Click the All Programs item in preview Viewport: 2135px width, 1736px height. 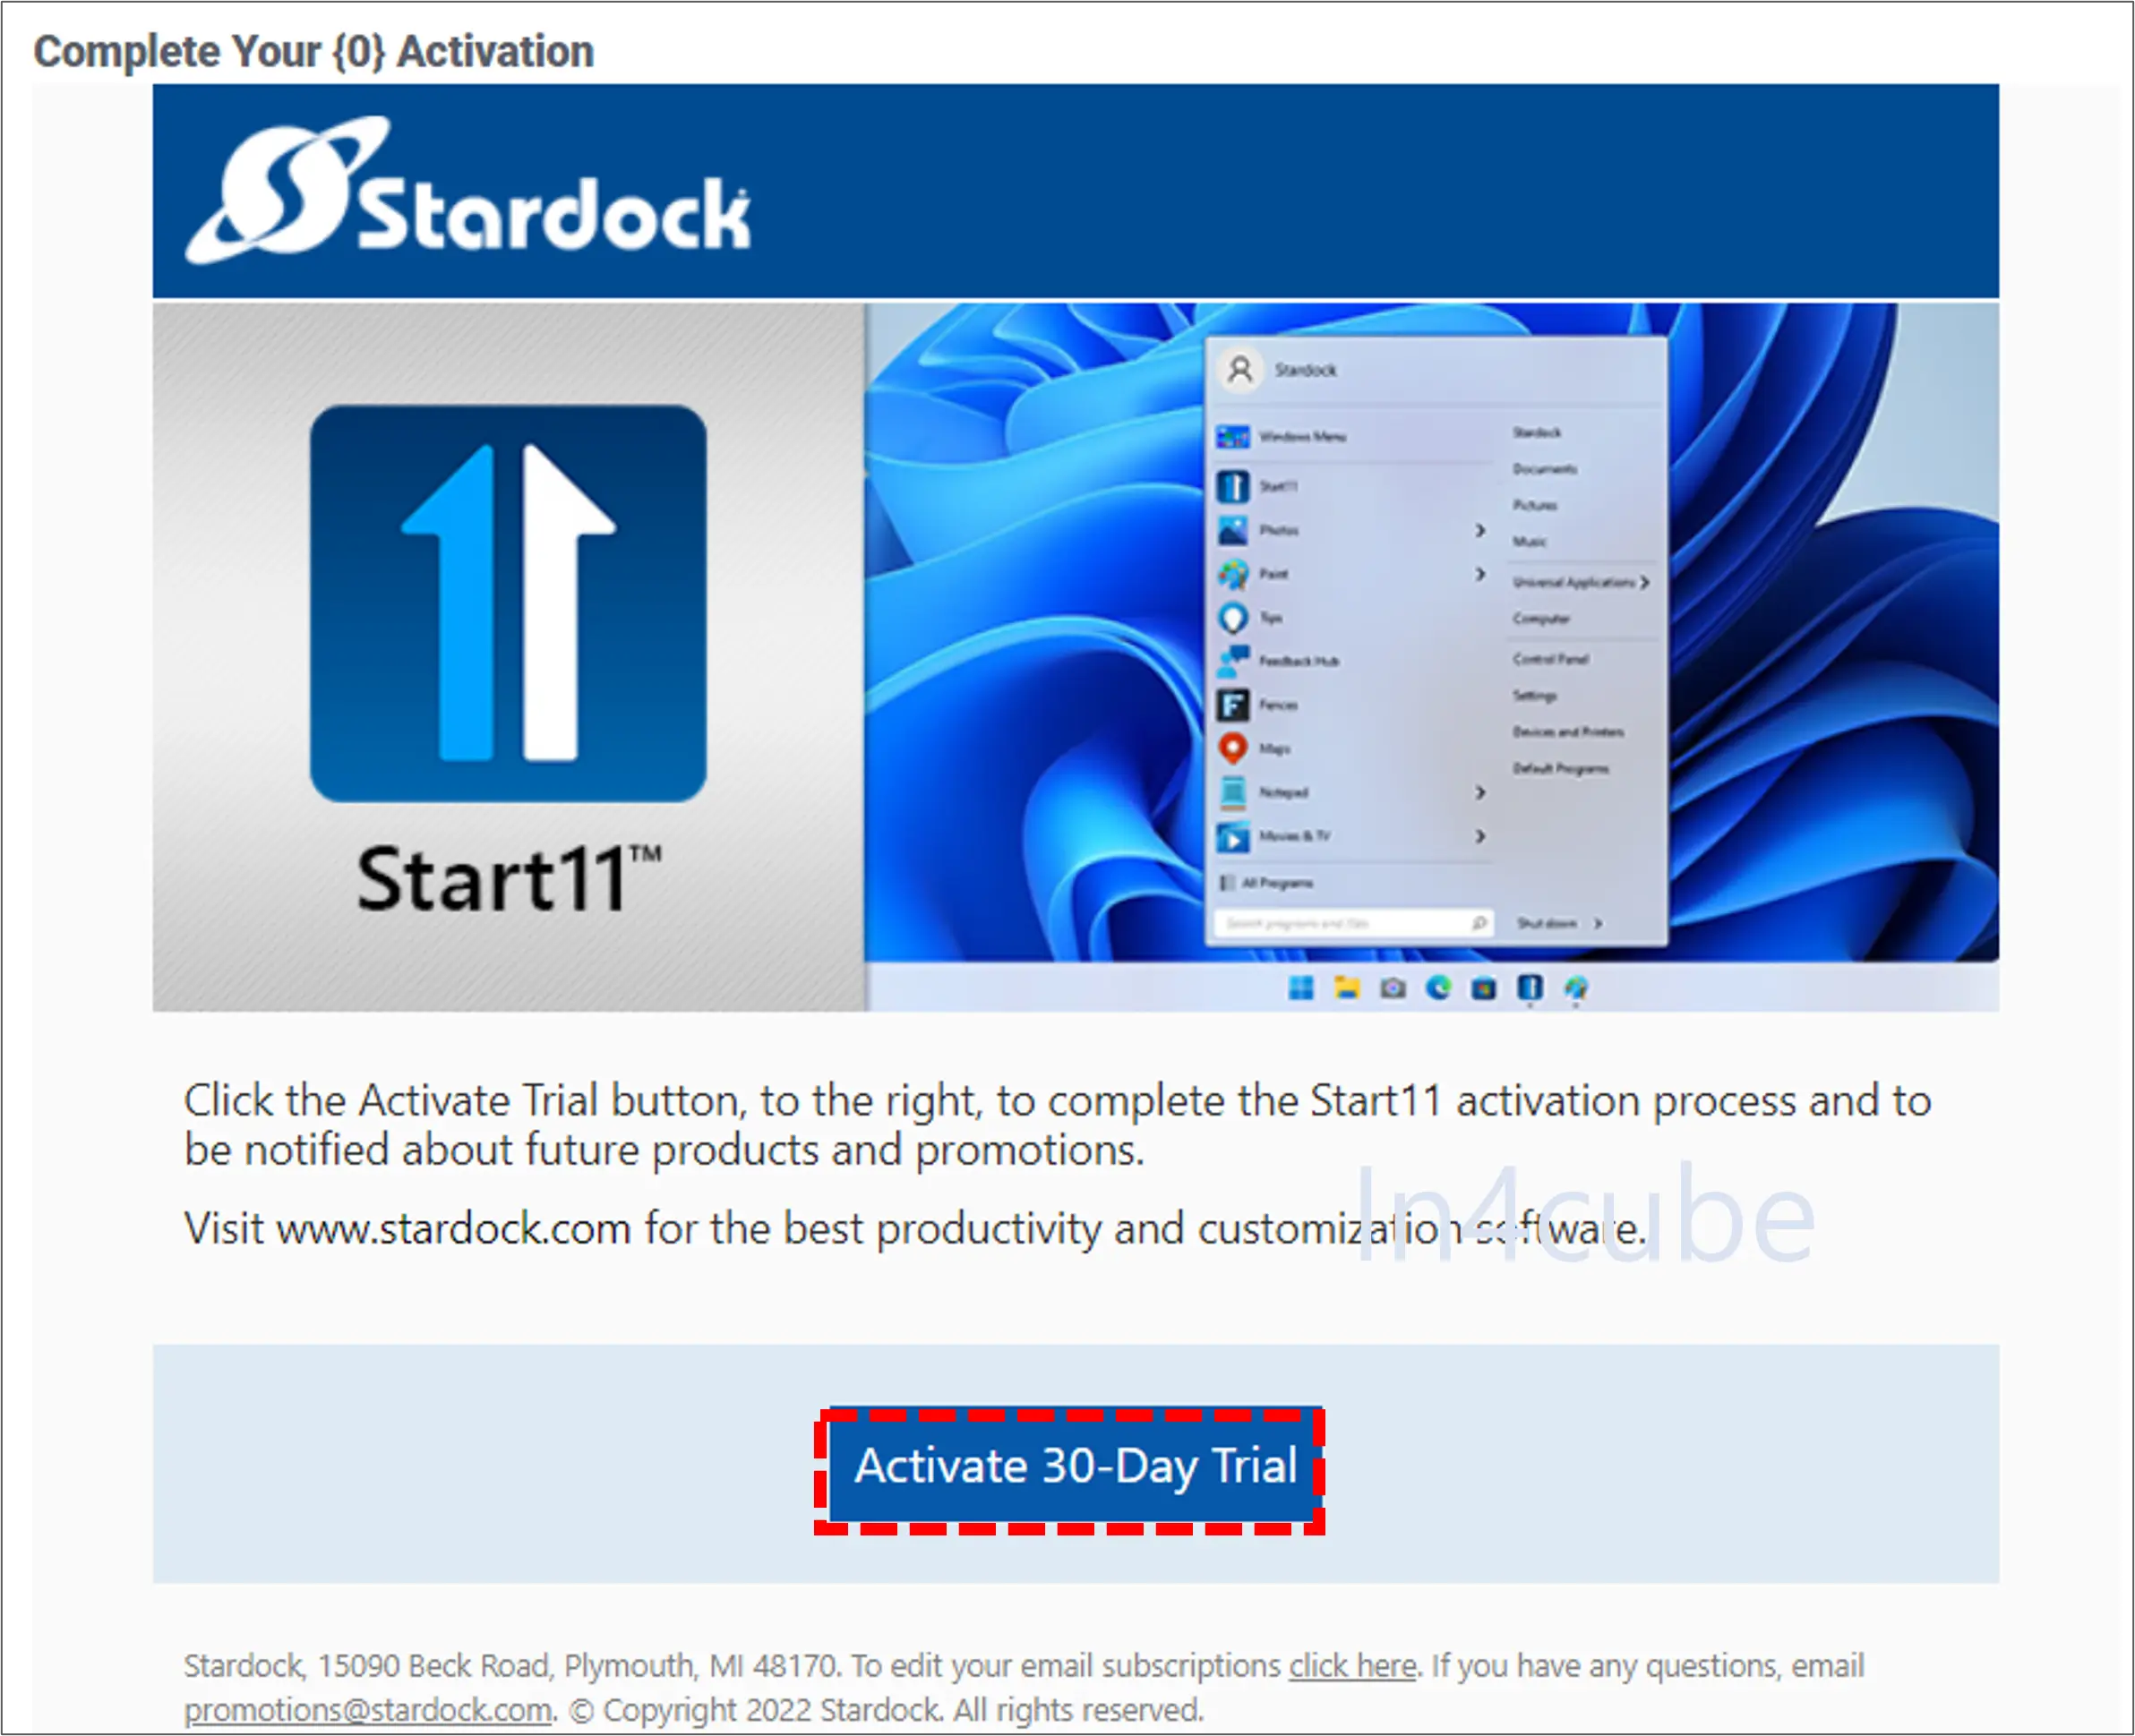(1266, 883)
